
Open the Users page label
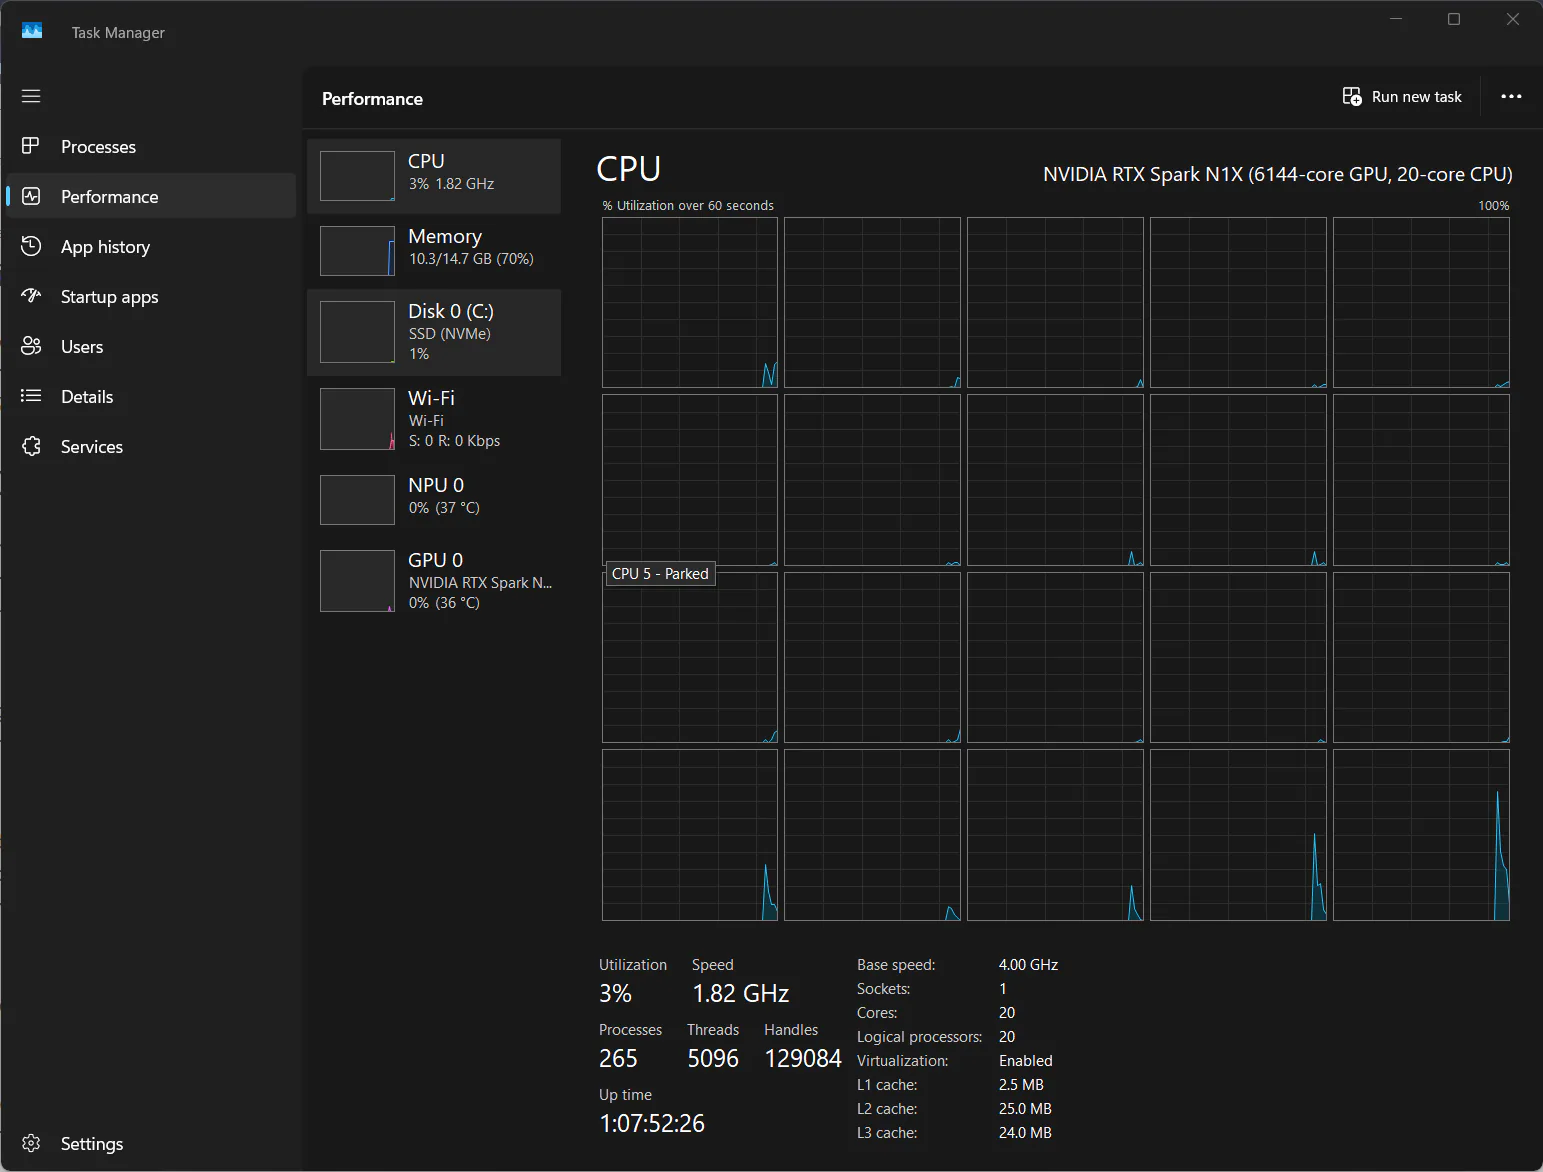tap(82, 347)
